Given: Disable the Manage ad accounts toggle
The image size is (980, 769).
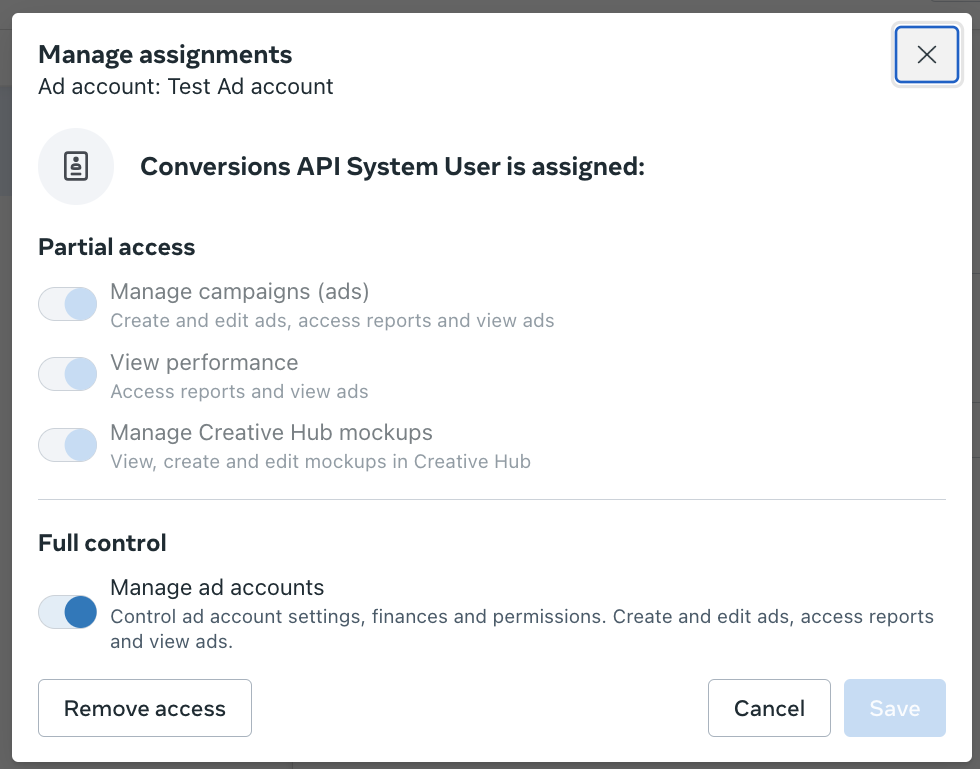Looking at the screenshot, I should [x=68, y=612].
